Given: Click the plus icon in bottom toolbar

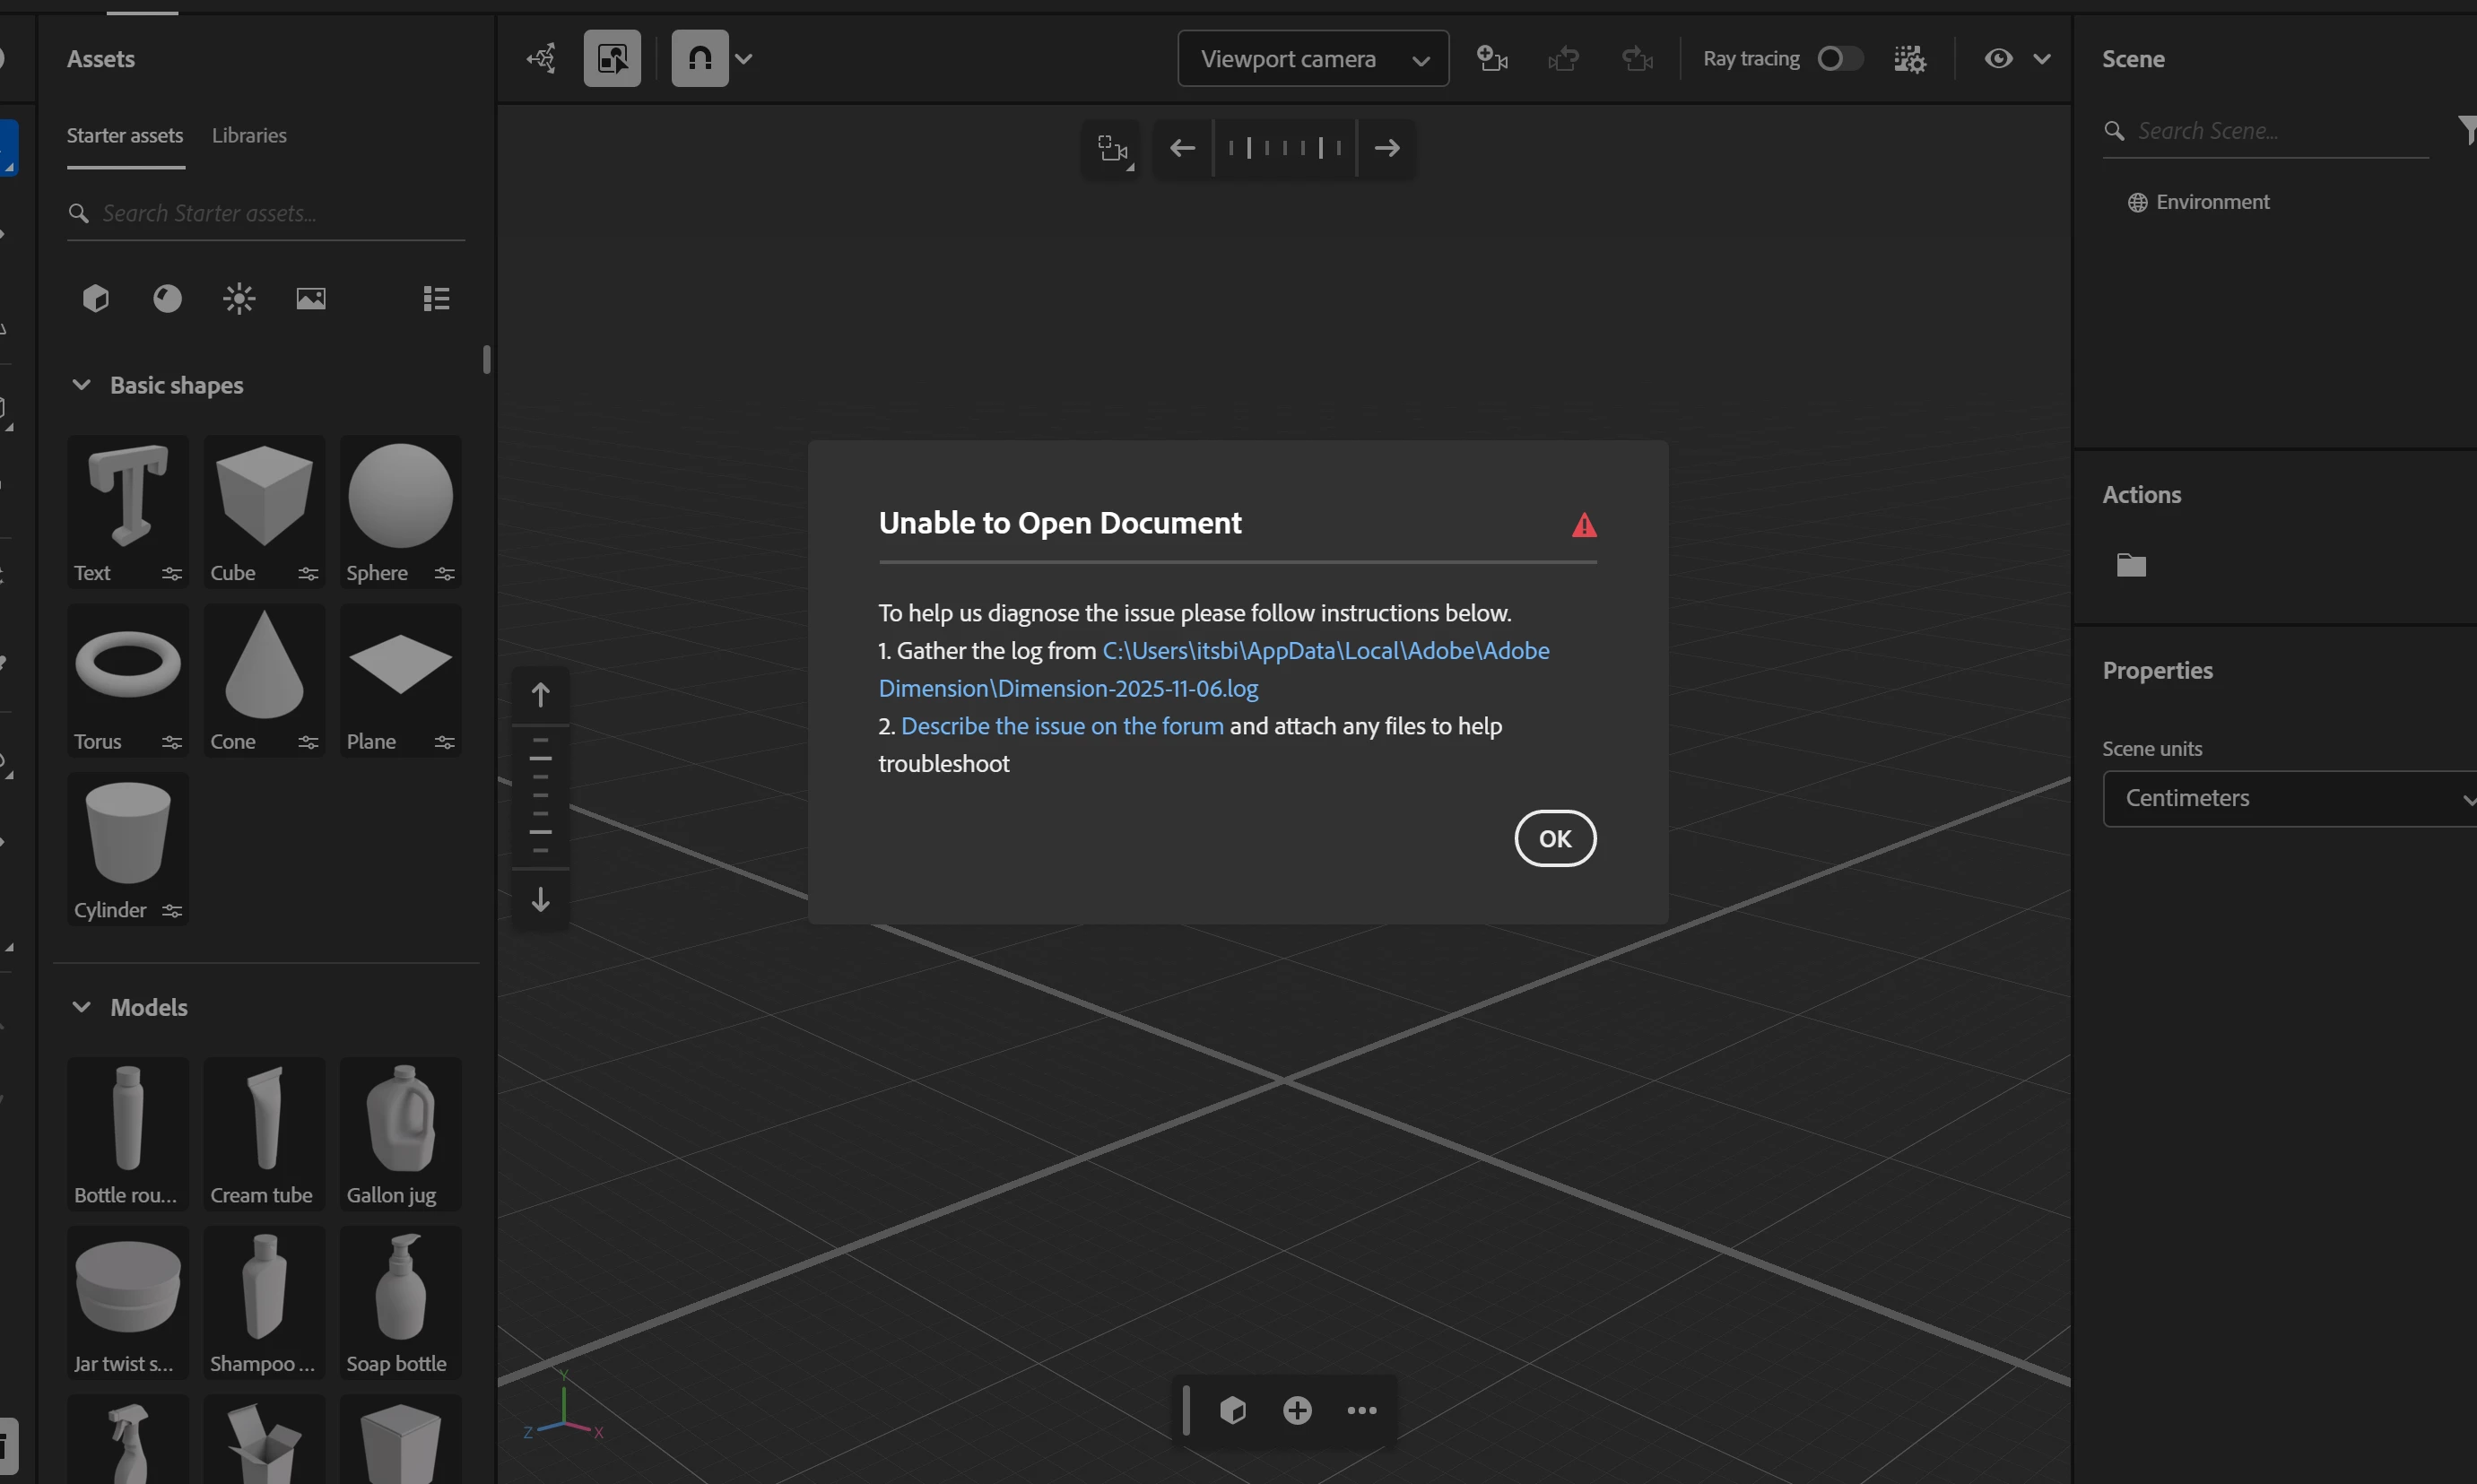Looking at the screenshot, I should [x=1297, y=1410].
